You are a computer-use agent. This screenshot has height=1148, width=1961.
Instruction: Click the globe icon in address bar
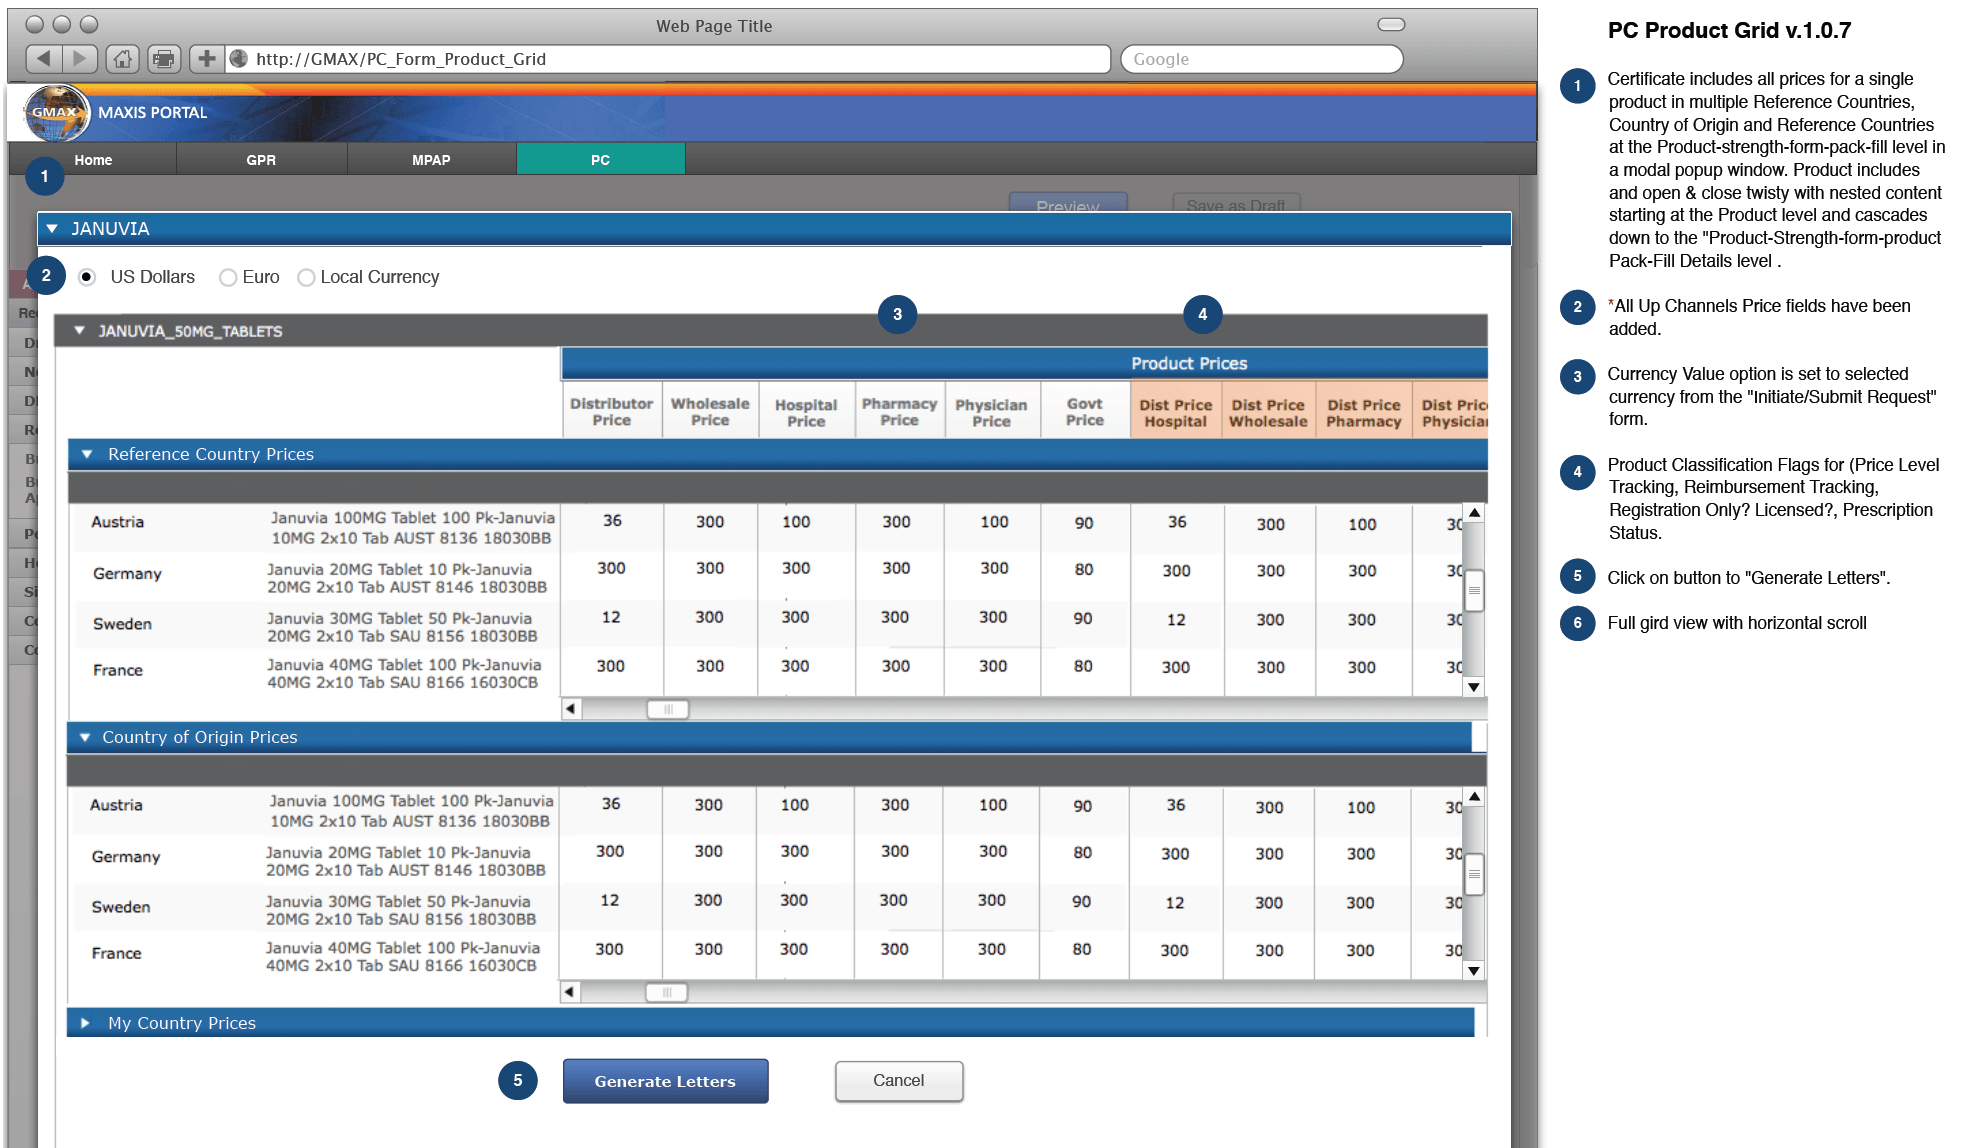pos(239,59)
